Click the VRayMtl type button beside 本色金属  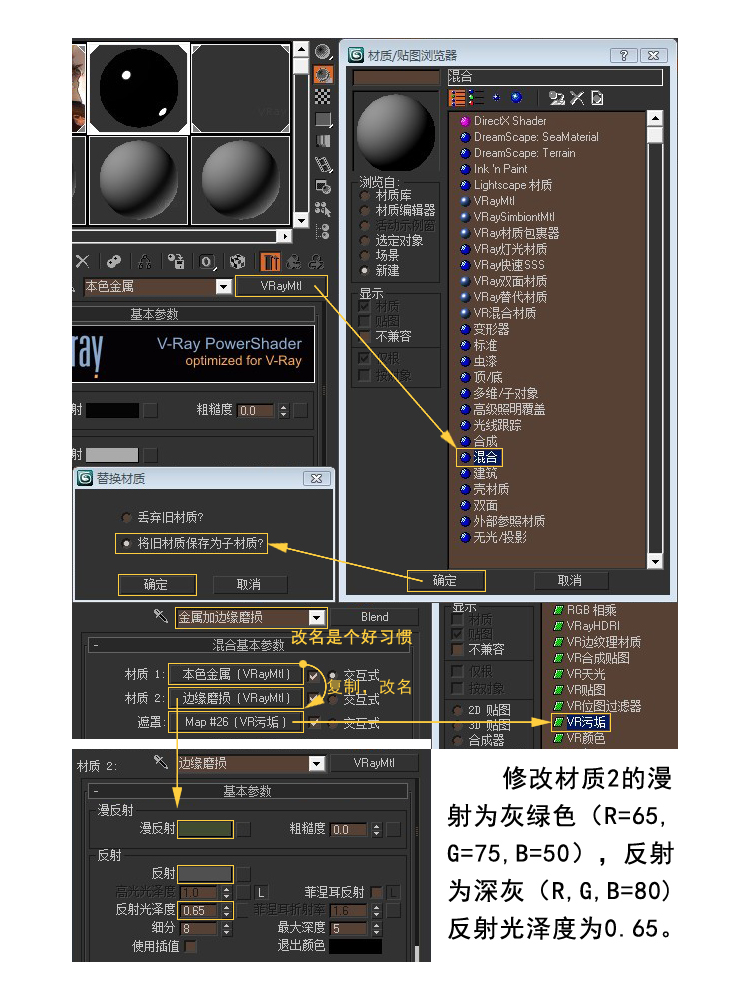(x=281, y=286)
